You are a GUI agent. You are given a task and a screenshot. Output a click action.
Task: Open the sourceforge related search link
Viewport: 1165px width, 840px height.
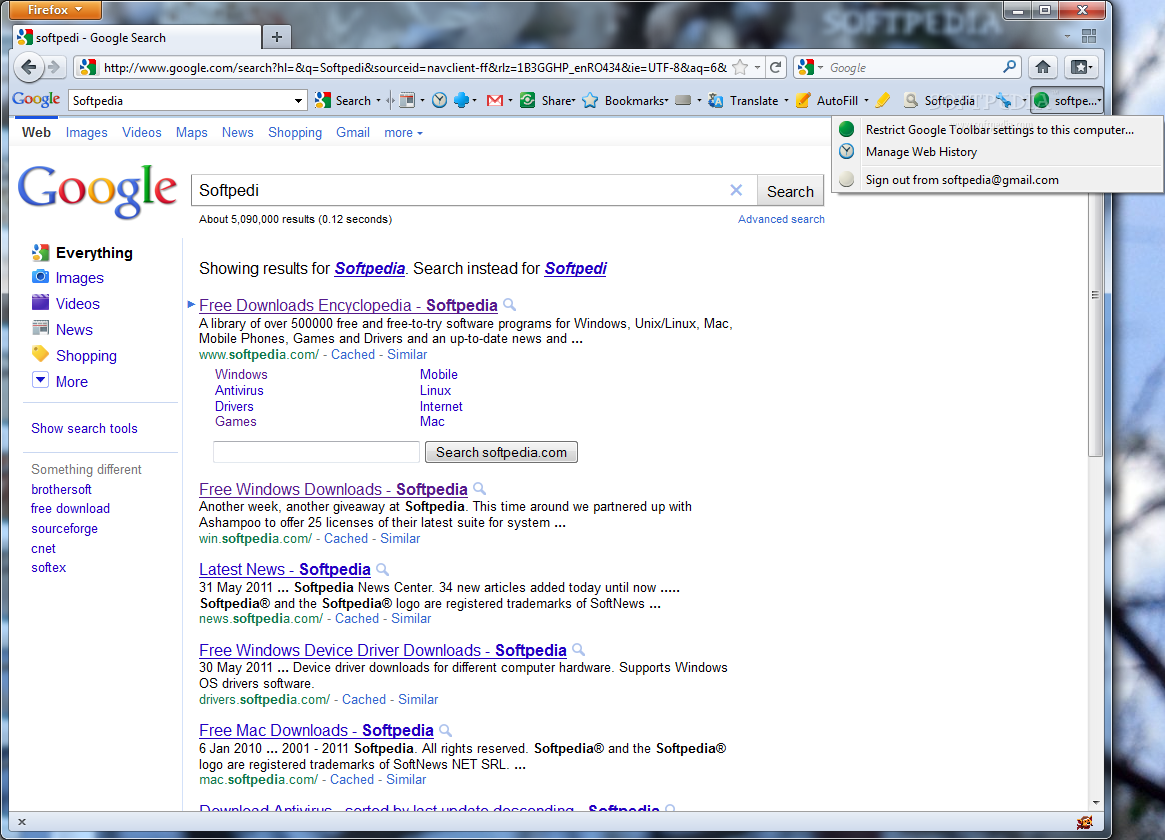coord(65,529)
